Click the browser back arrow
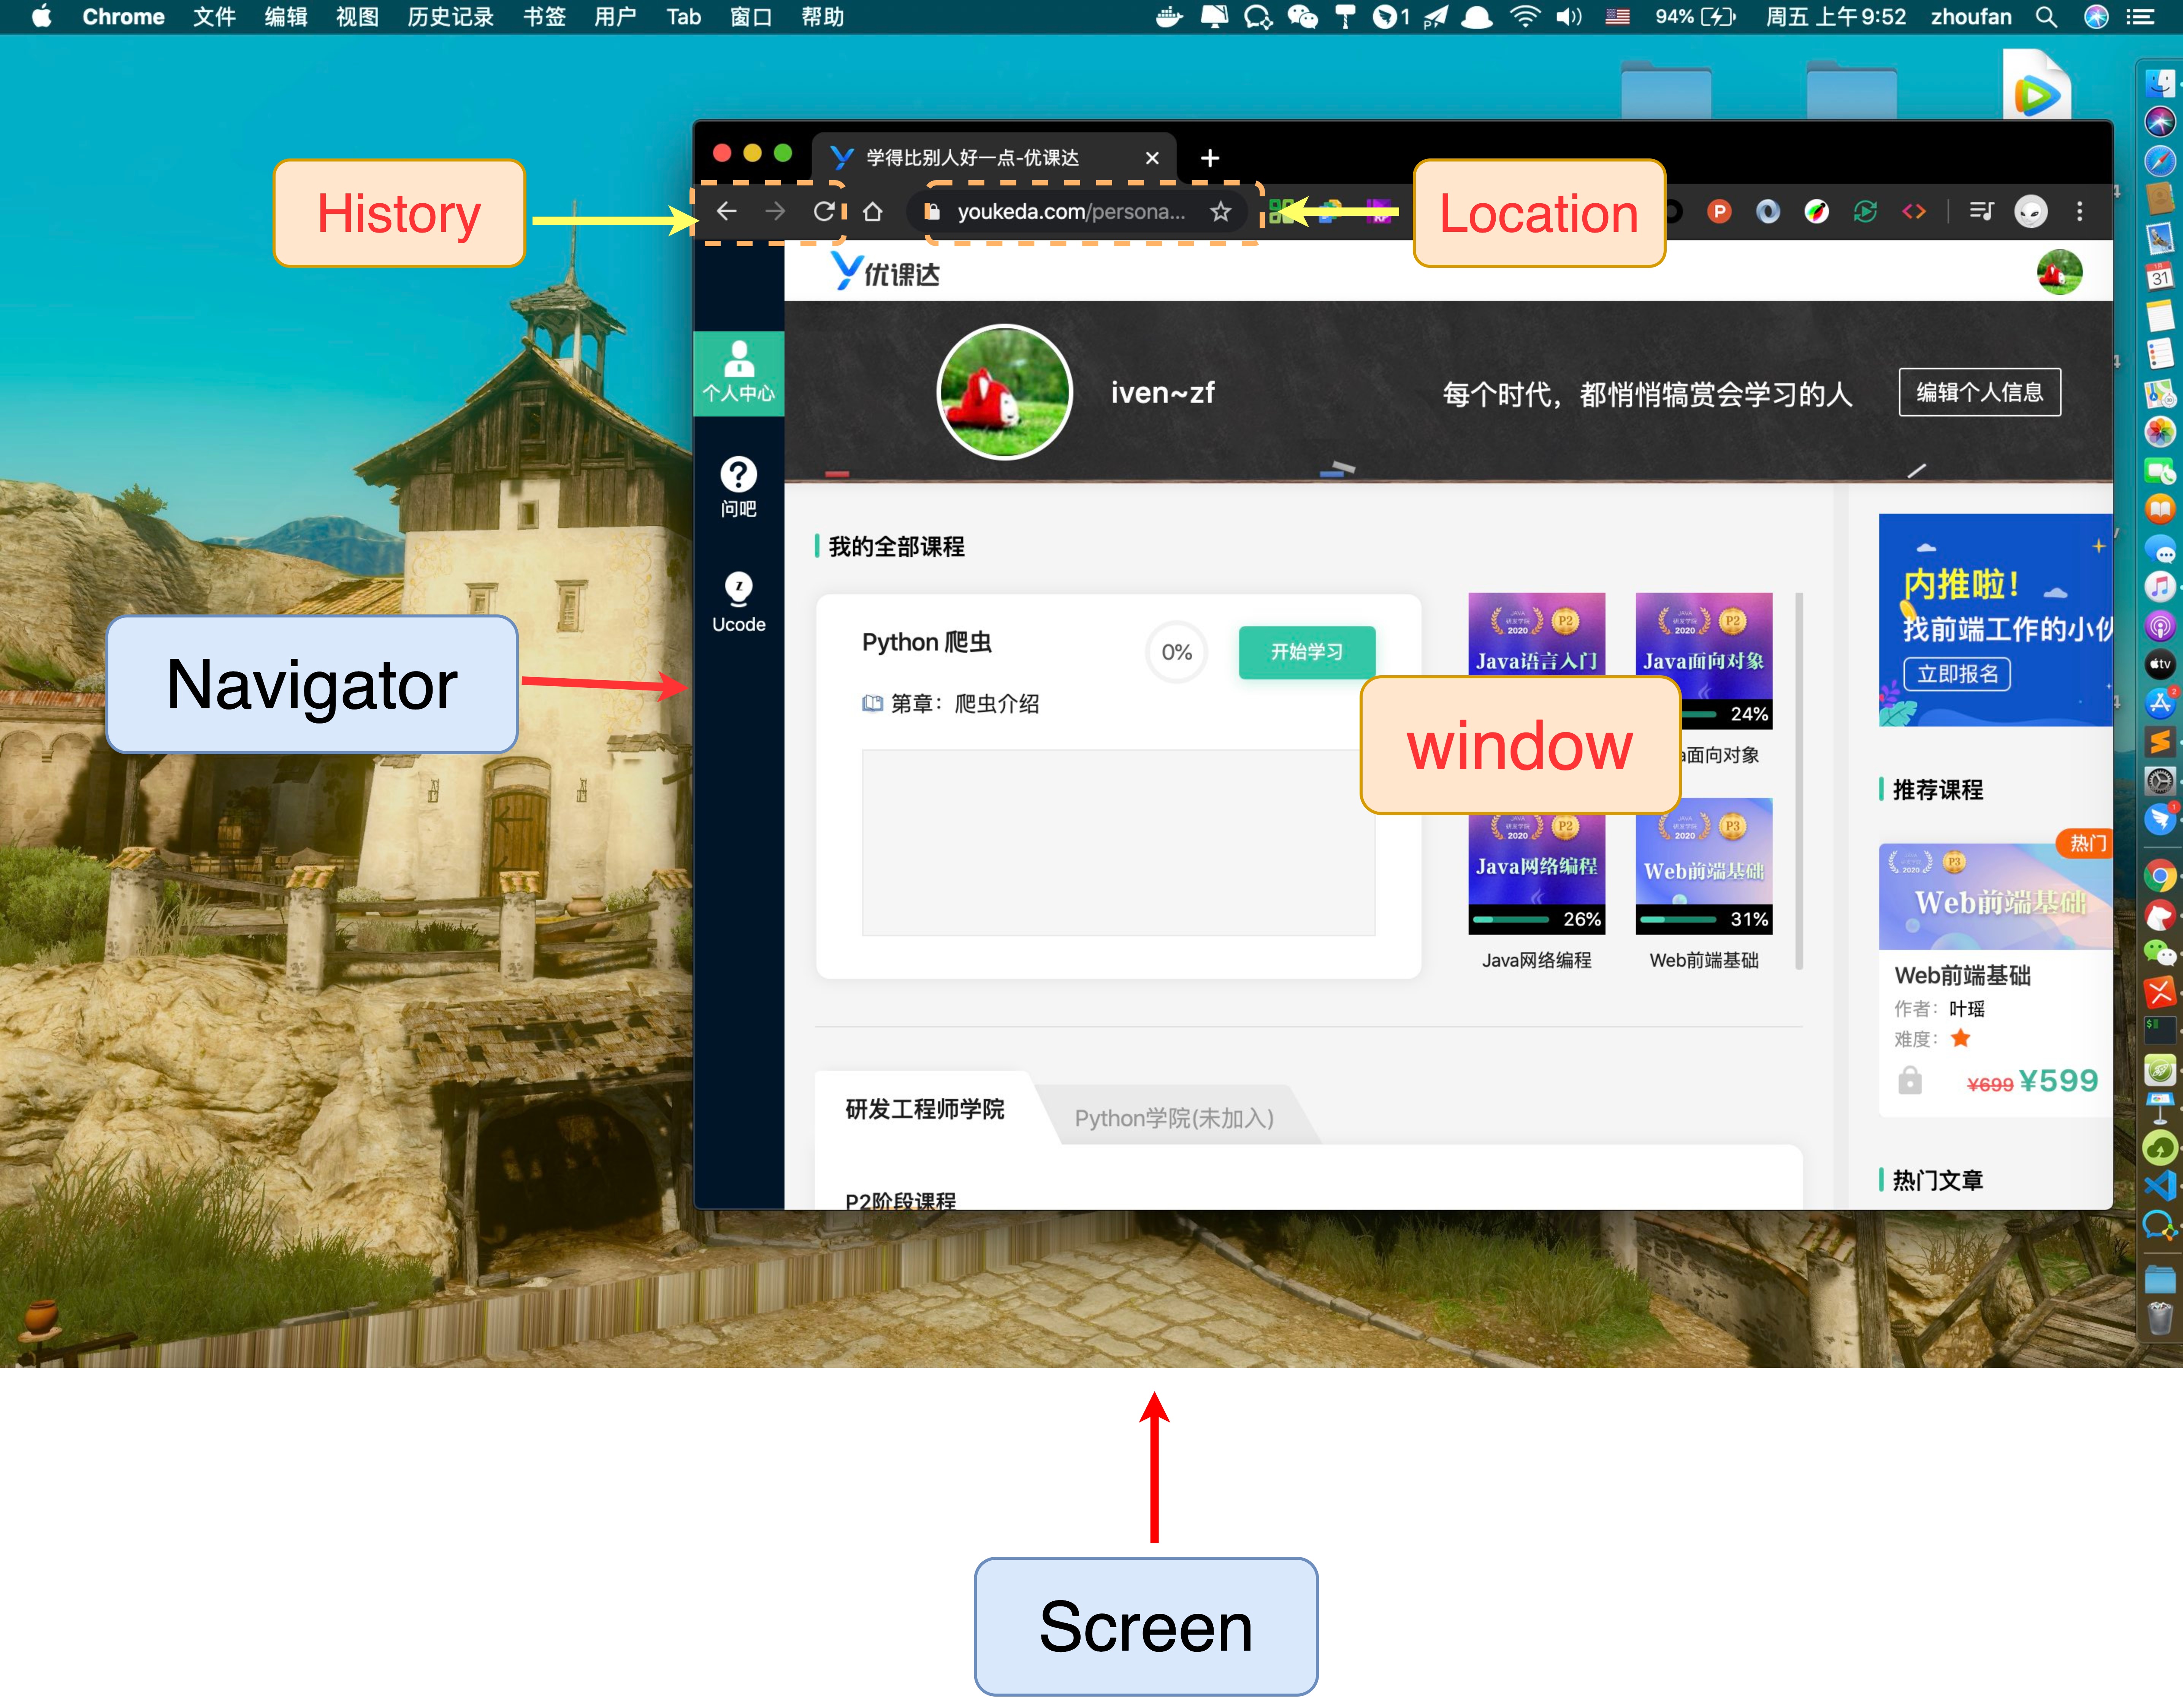This screenshot has height=1697, width=2184. coord(727,211)
